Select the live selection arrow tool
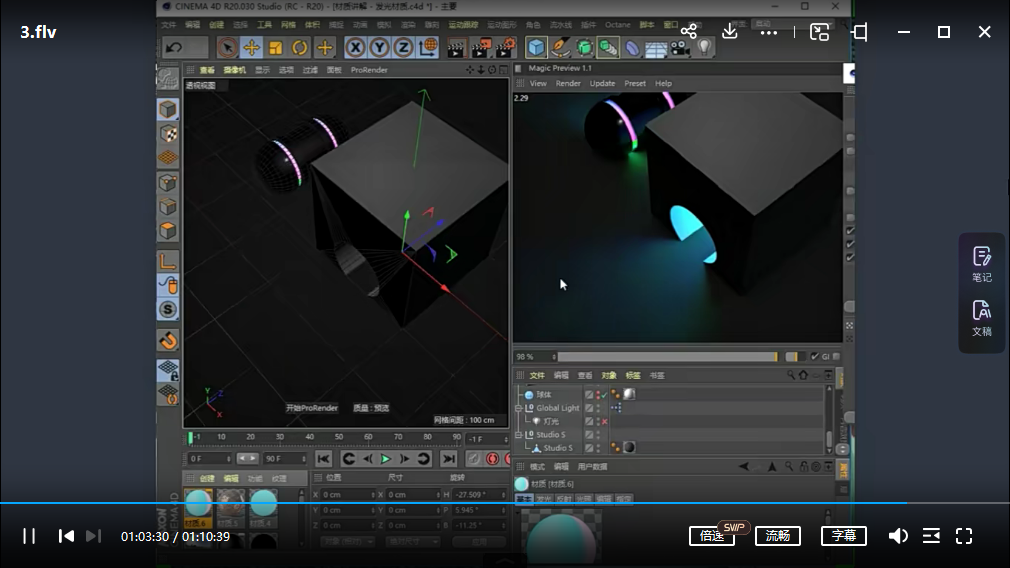Image resolution: width=1010 pixels, height=568 pixels. (x=227, y=48)
